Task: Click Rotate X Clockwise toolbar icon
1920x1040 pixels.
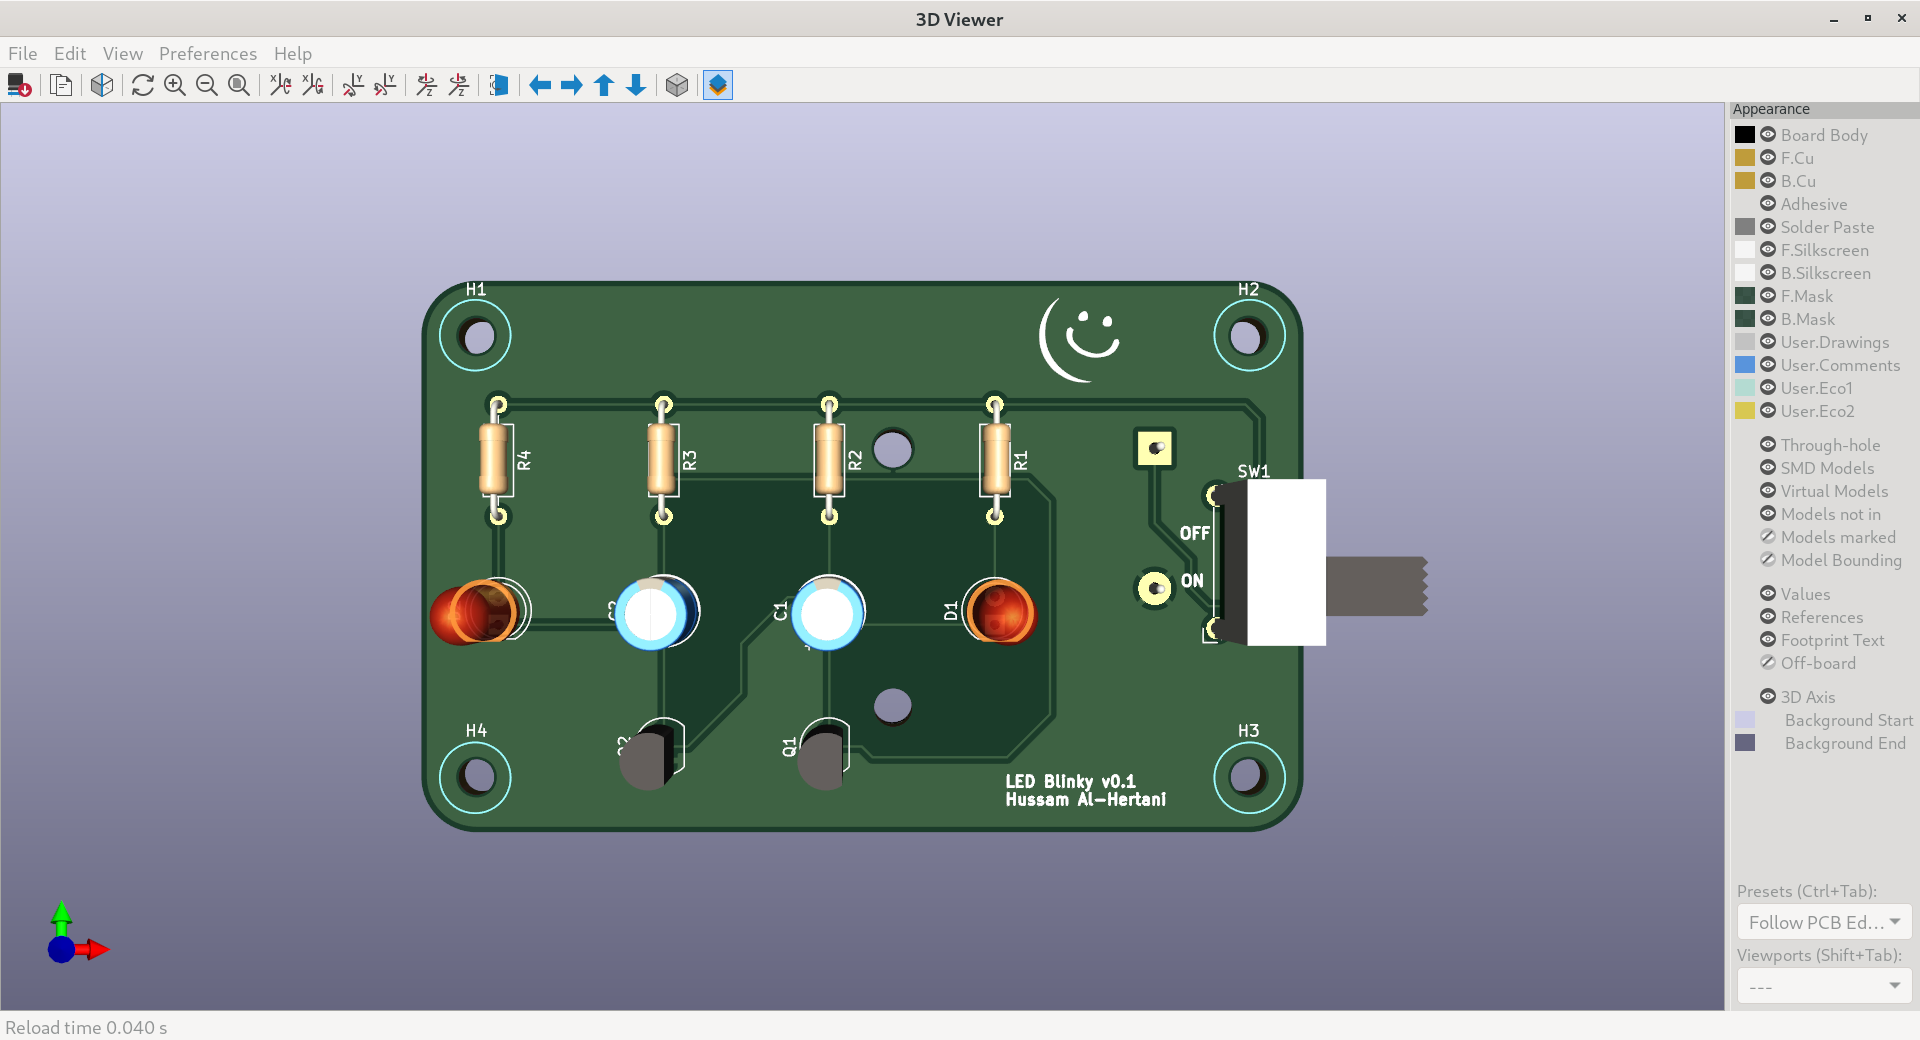Action: tap(281, 85)
